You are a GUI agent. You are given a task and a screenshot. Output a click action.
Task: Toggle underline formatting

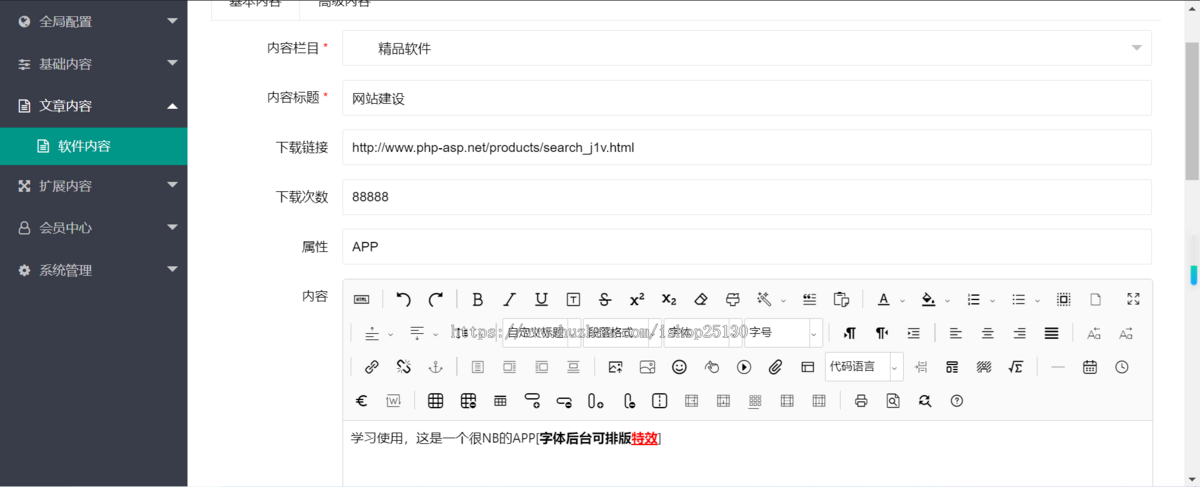pos(541,299)
